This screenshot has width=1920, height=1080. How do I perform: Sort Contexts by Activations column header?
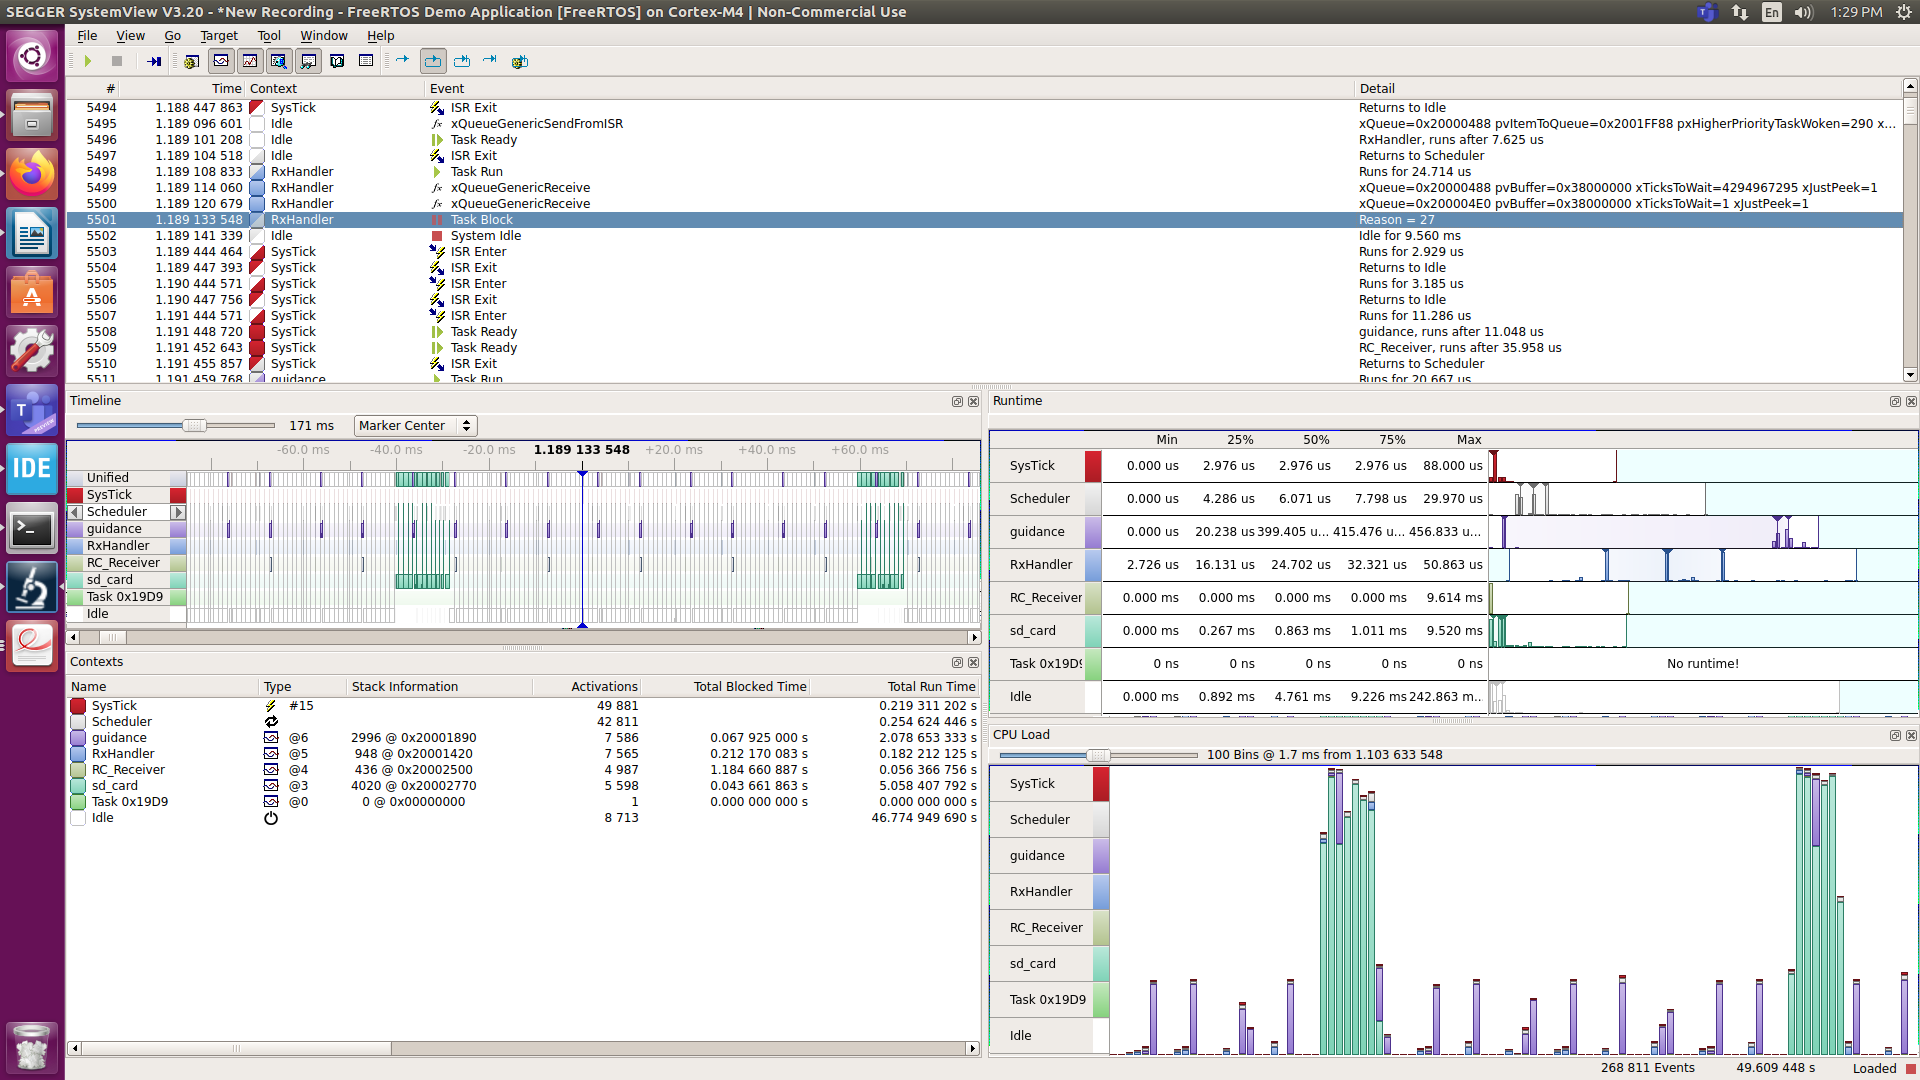[586, 686]
